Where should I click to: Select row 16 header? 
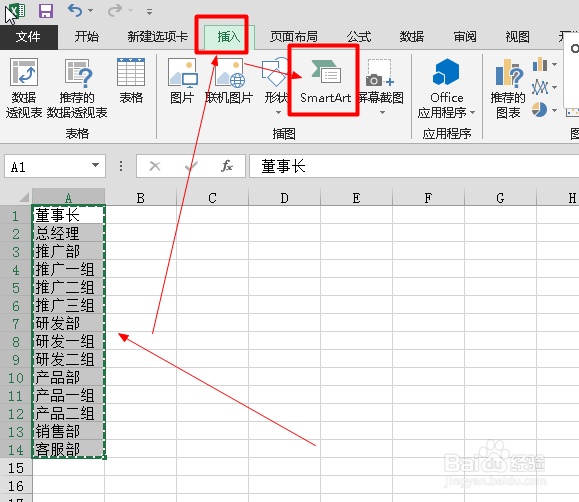[x=16, y=486]
